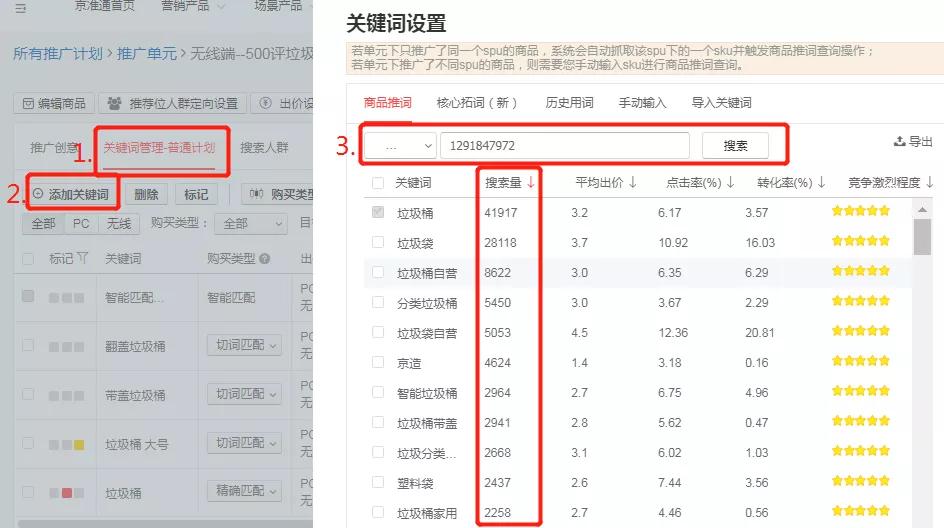Select the 无线 filter button
944x528 pixels.
119,224
